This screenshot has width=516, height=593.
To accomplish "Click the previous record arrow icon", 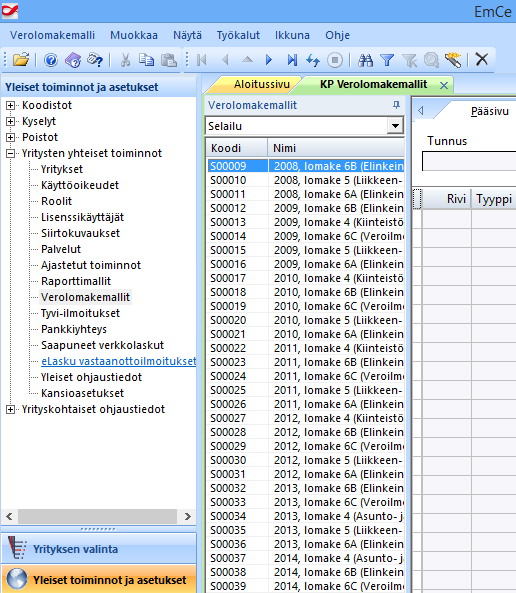I will (225, 60).
